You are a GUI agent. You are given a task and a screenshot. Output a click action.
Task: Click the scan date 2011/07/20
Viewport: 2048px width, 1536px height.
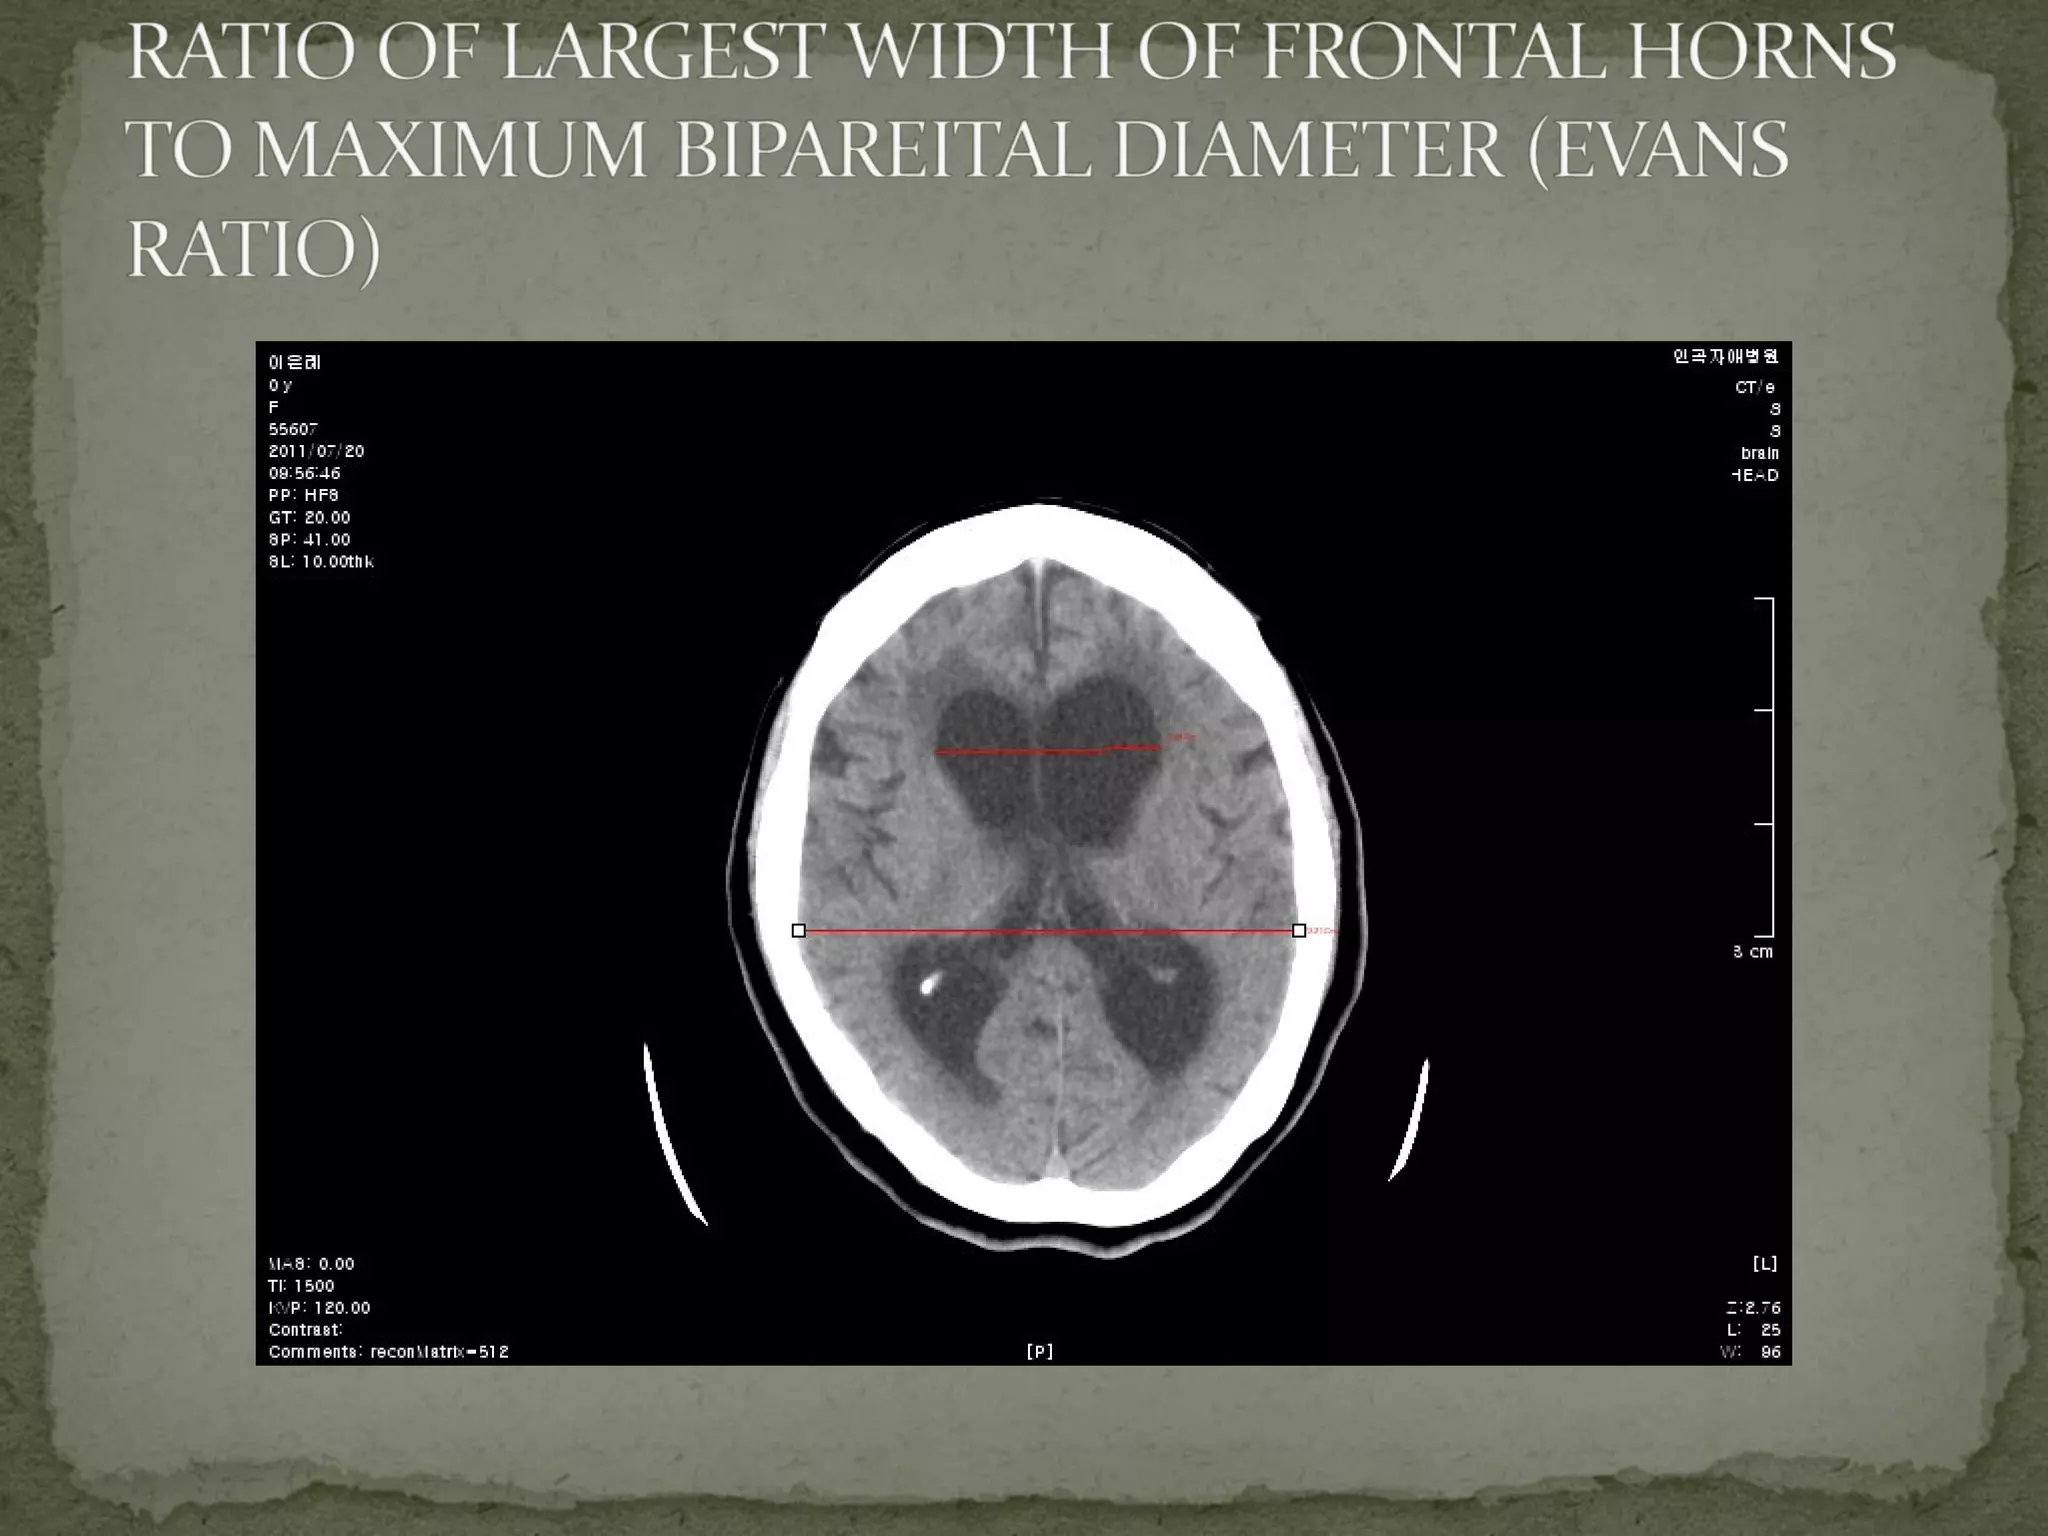[x=316, y=451]
